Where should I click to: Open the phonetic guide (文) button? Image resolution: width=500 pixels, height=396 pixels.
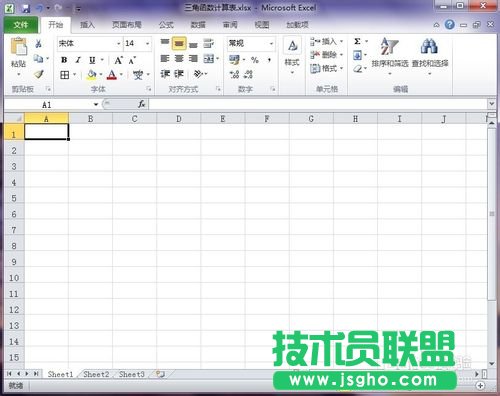138,75
